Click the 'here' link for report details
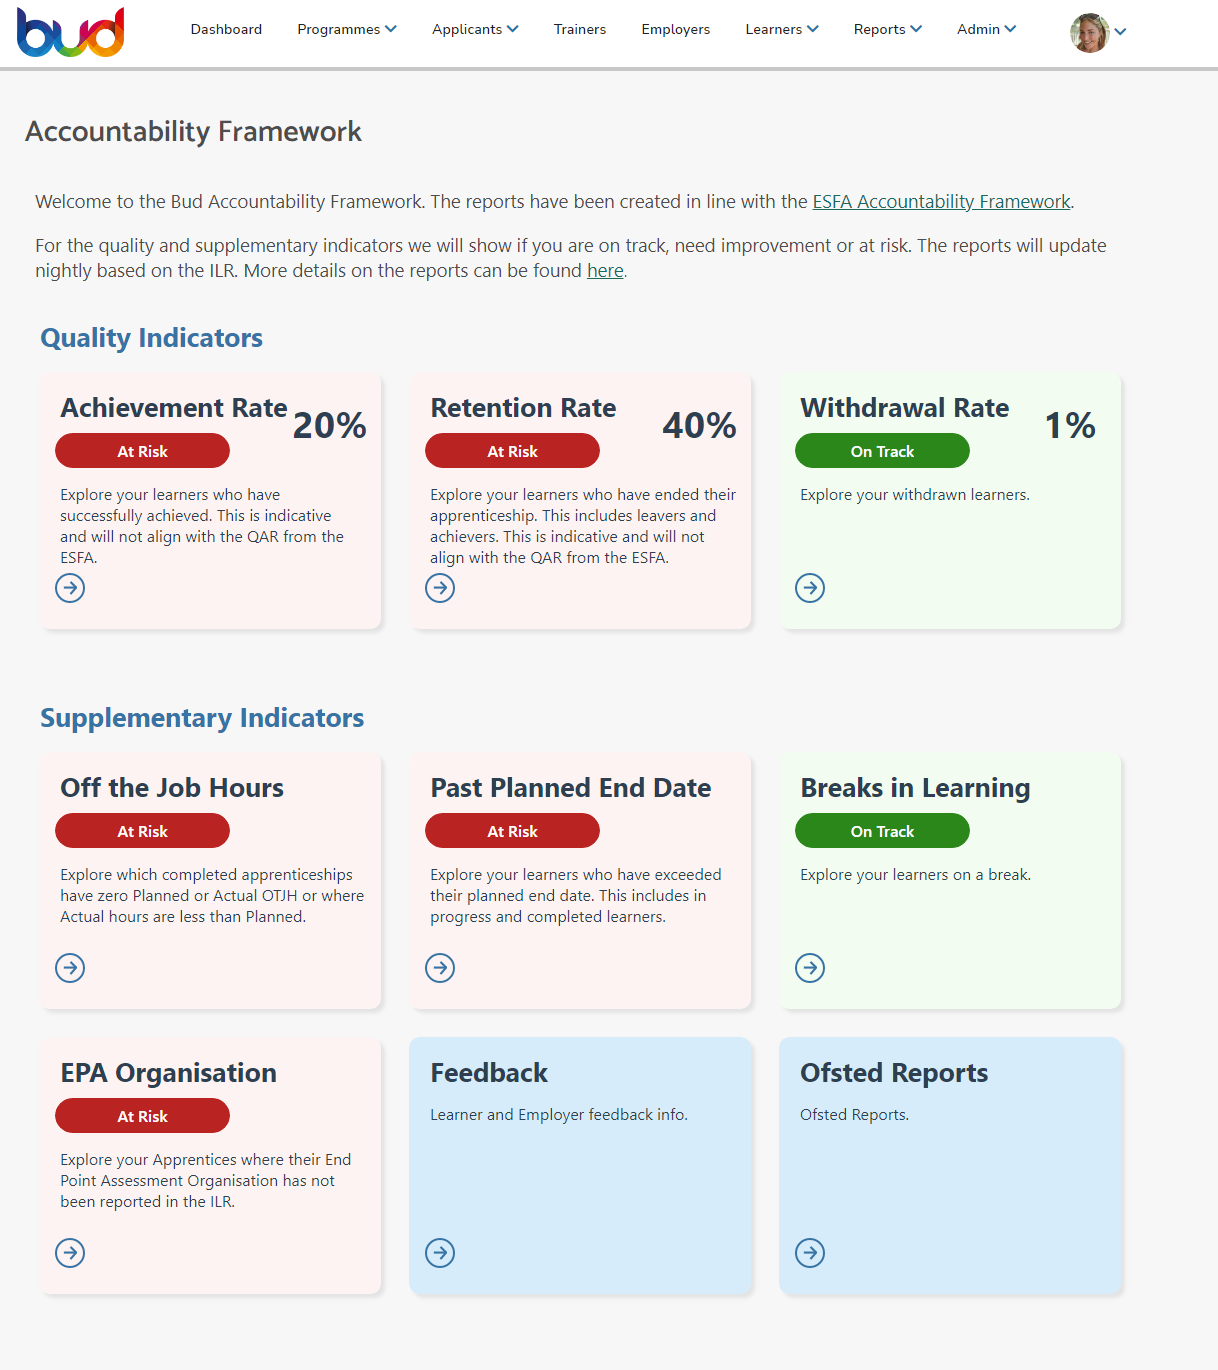 click(x=604, y=270)
